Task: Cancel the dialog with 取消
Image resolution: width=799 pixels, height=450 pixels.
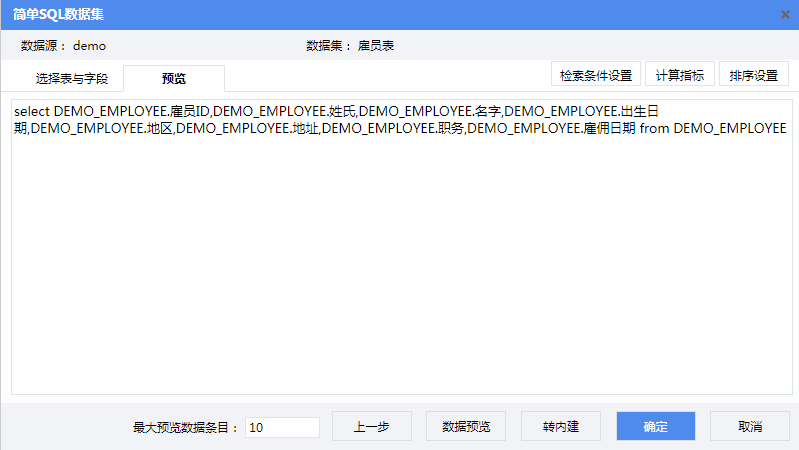Action: pyautogui.click(x=750, y=426)
